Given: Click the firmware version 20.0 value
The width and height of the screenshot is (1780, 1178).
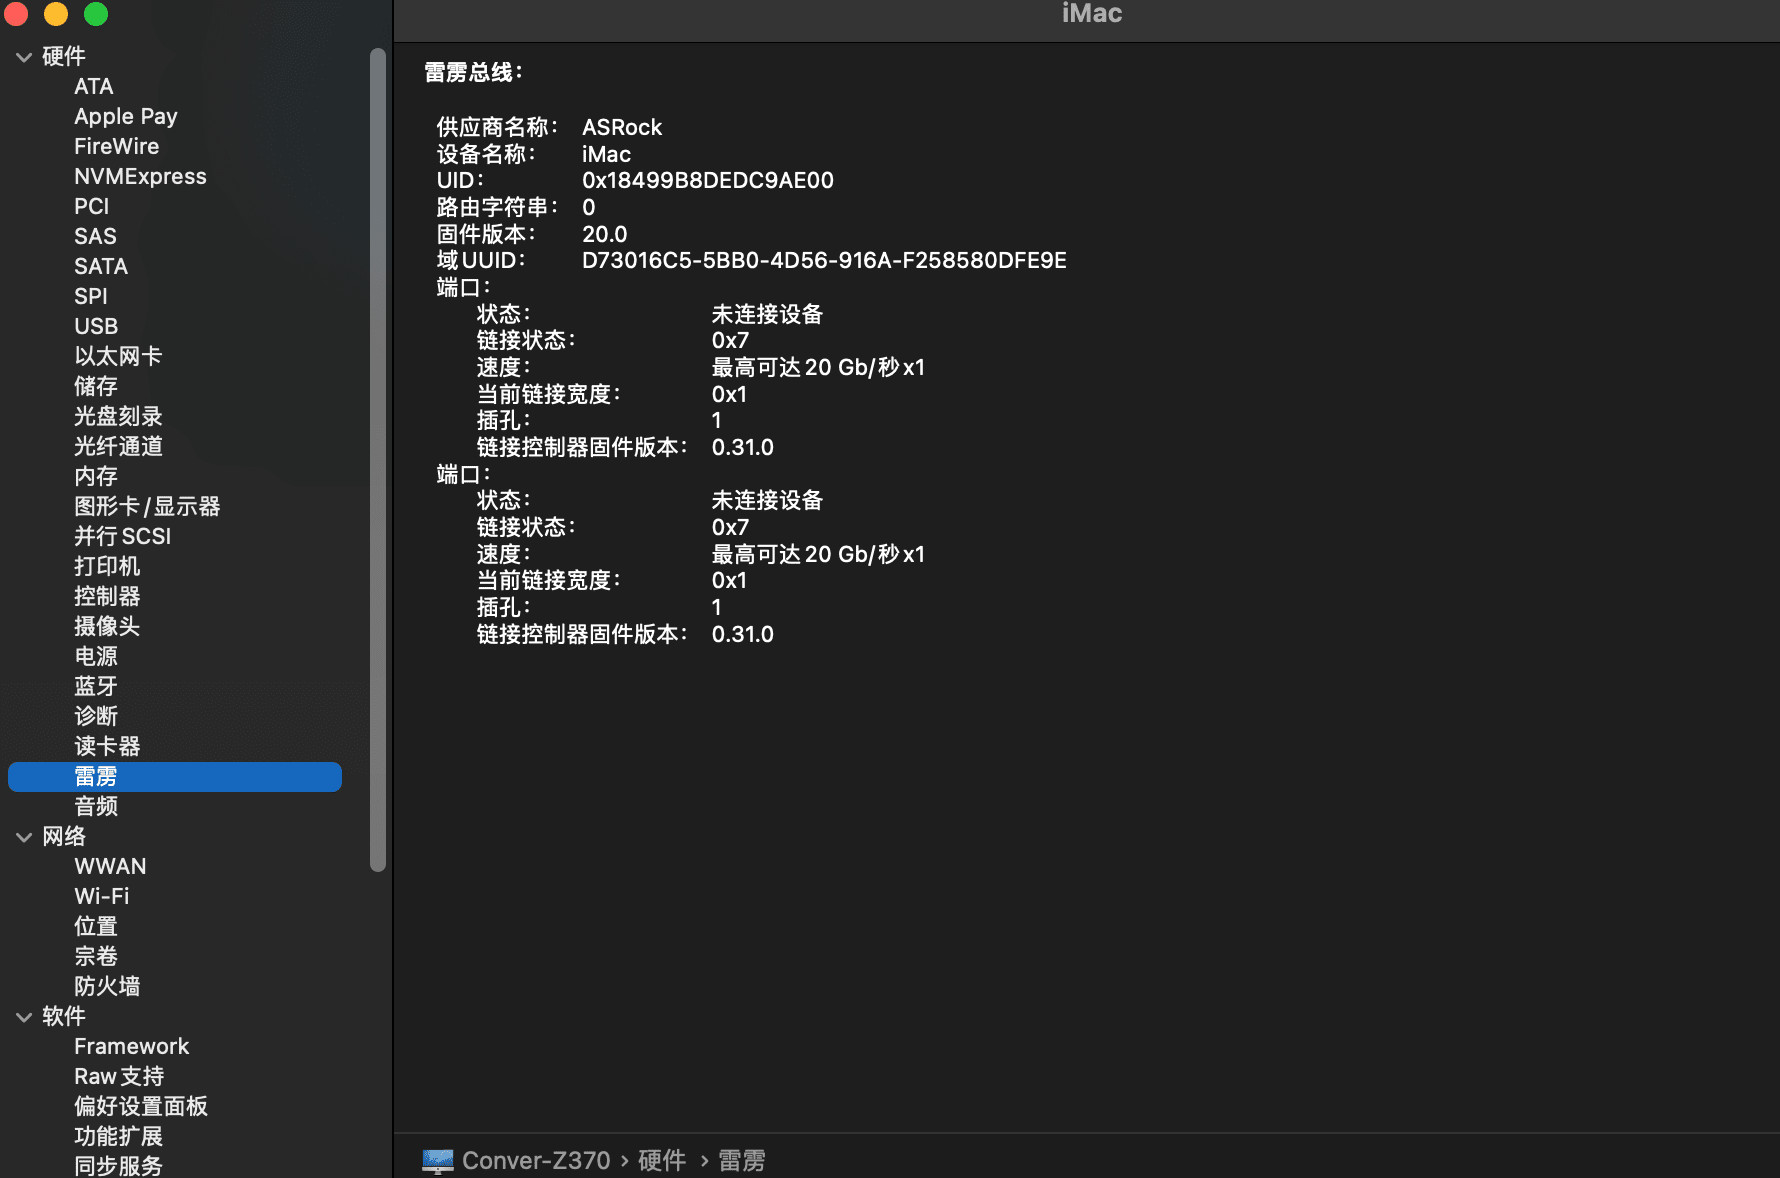Looking at the screenshot, I should 605,235.
